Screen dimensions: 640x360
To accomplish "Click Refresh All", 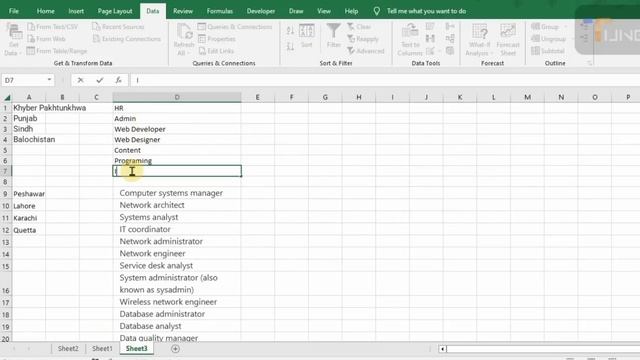I will 184,40.
